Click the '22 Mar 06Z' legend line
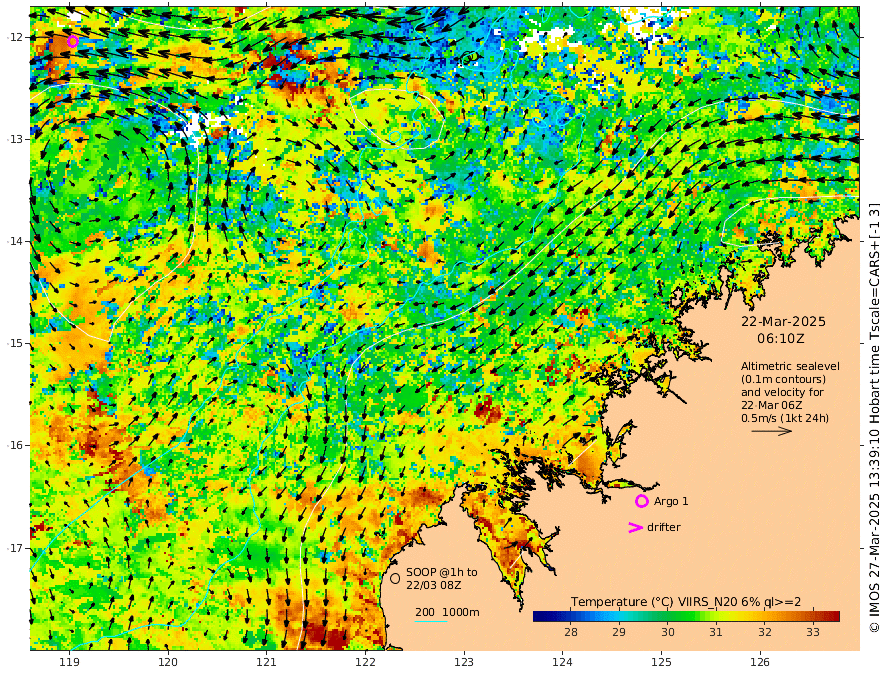Viewport: 880px width, 680px height. 771,405
